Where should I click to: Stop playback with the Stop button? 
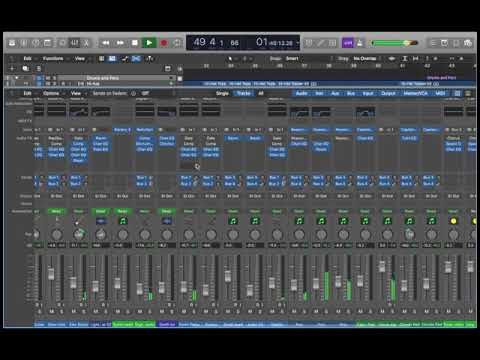pos(135,43)
